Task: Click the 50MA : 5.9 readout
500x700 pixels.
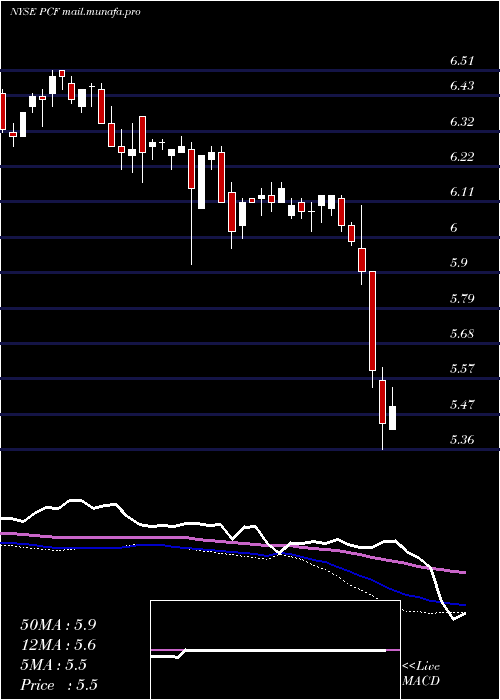Action: [x=58, y=625]
